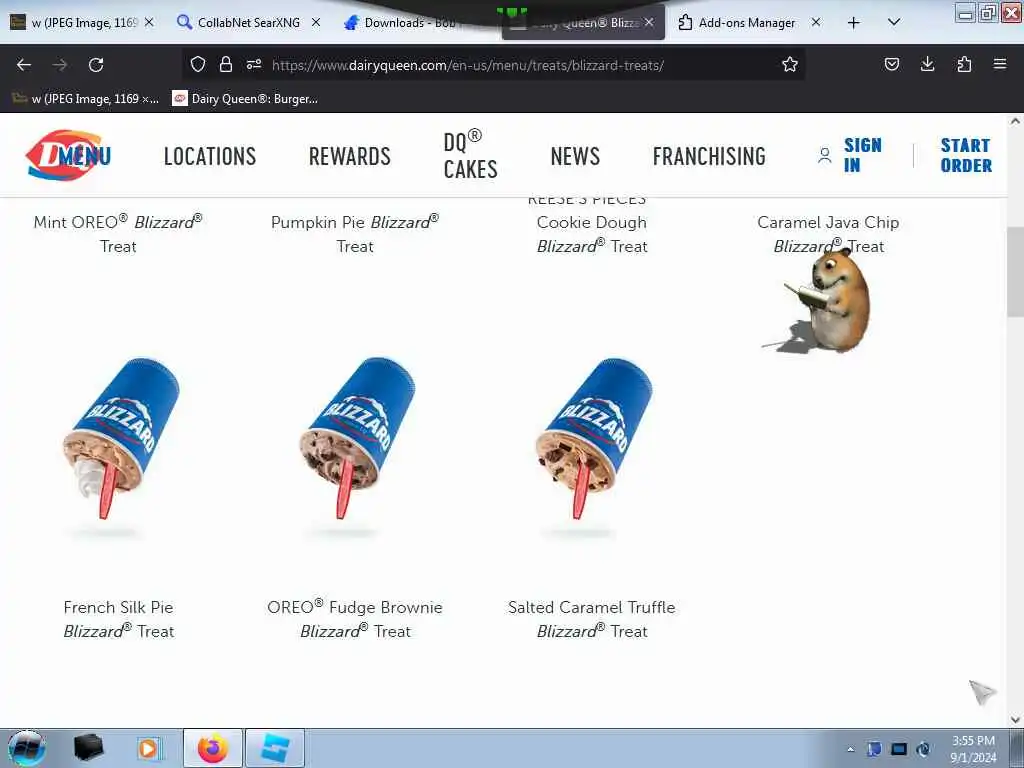Open Caramel Java Chip Blizzard Treat
This screenshot has width=1024, height=768.
pyautogui.click(x=828, y=234)
